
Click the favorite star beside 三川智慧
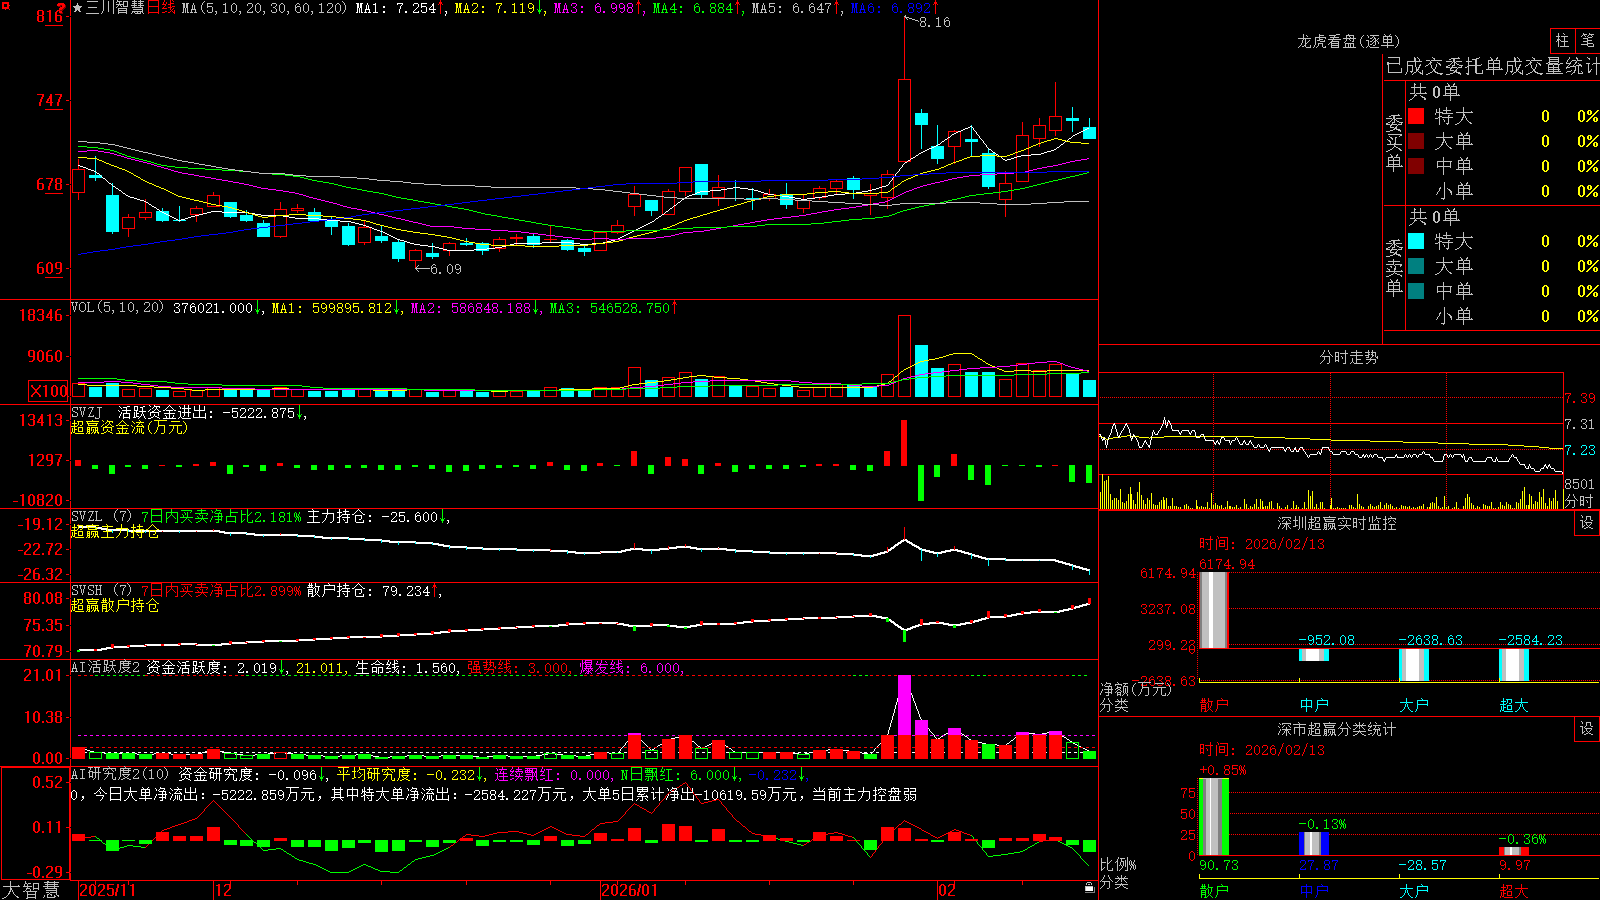(78, 8)
